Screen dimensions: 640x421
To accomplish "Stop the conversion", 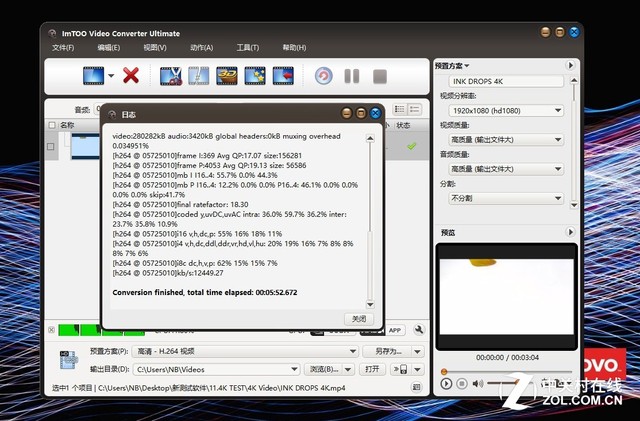I will coord(380,76).
